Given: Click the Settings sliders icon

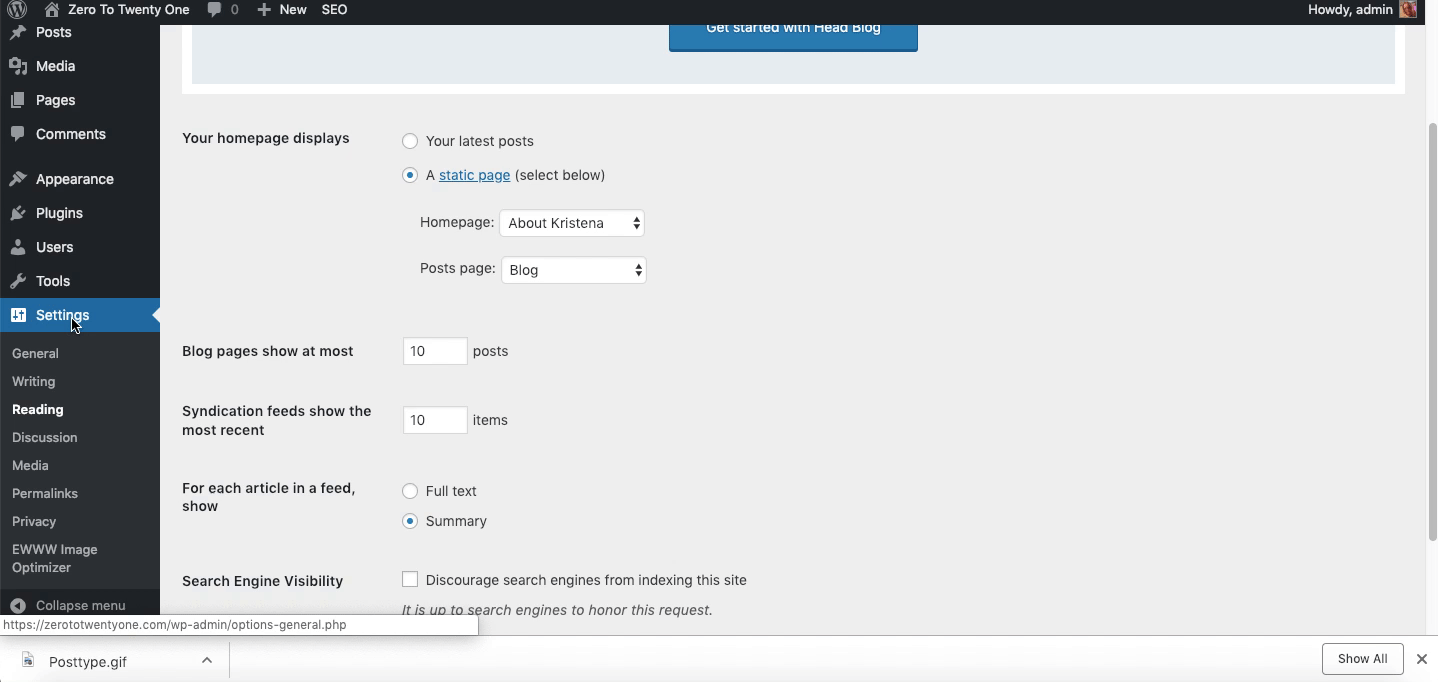Looking at the screenshot, I should tap(18, 315).
